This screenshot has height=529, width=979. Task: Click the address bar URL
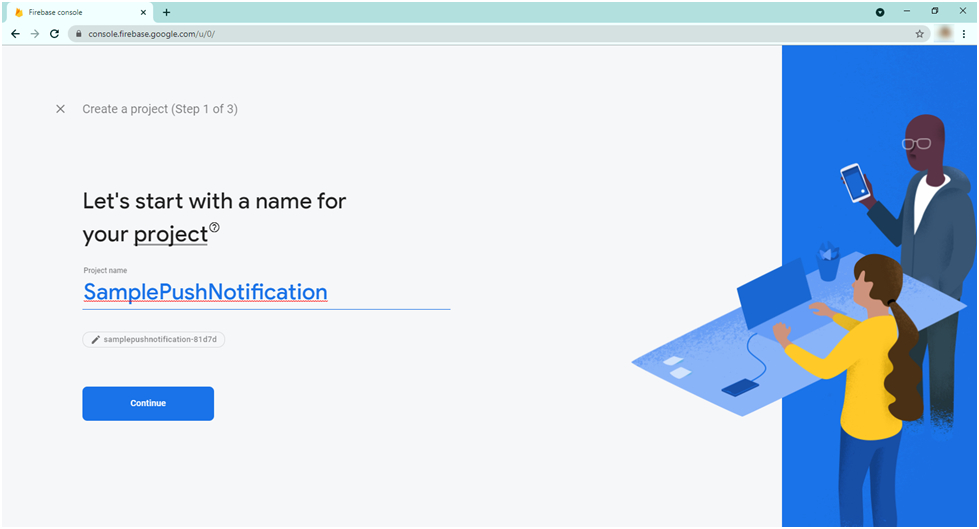152,34
